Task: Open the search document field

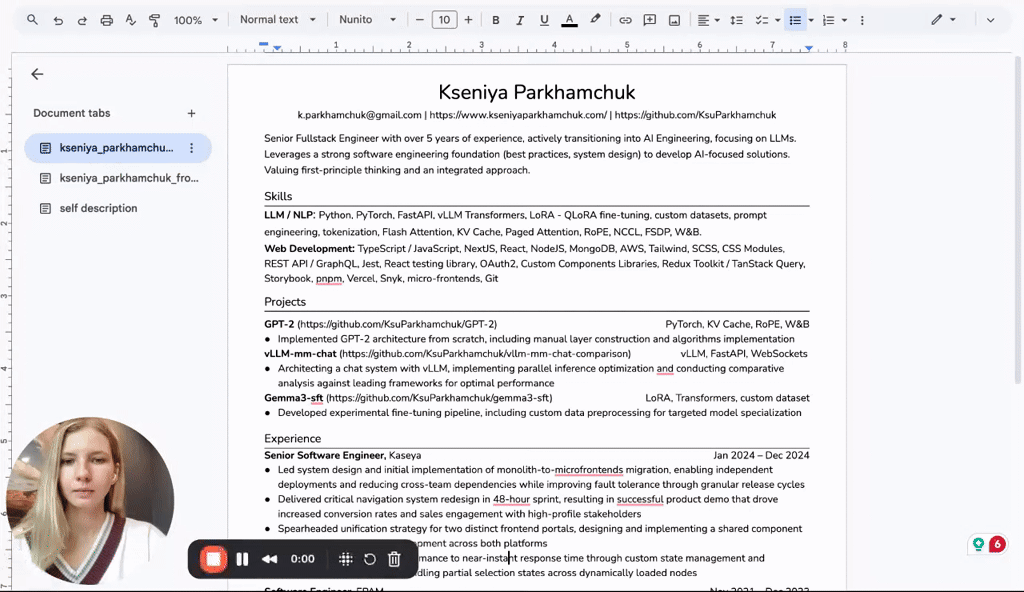Action: coord(30,19)
